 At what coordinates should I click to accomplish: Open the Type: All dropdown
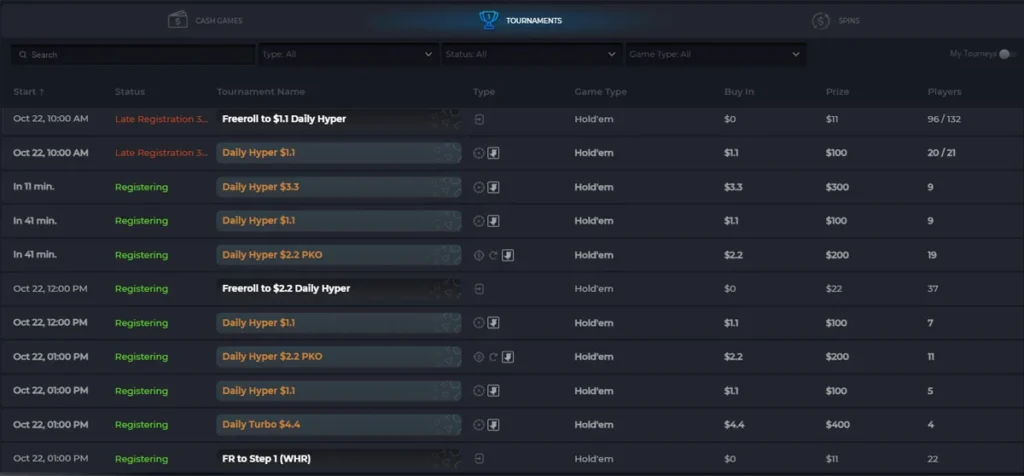(347, 54)
